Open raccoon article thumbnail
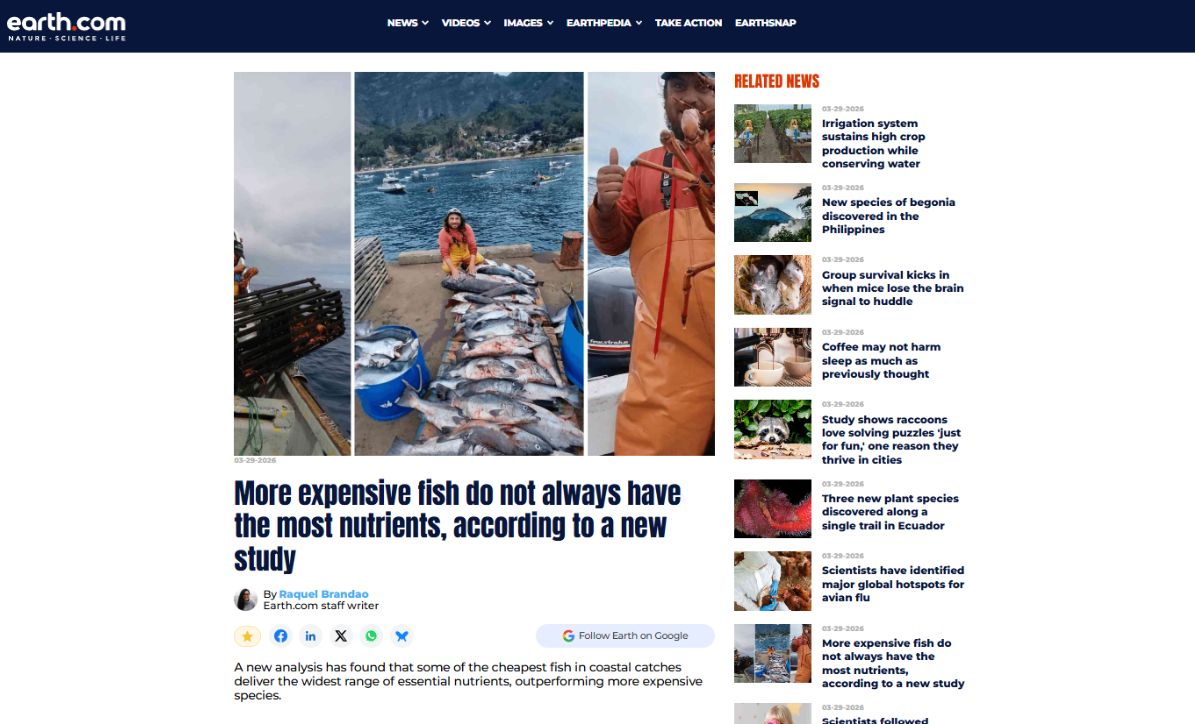Viewport: 1195px width, 724px height. pyautogui.click(x=773, y=429)
